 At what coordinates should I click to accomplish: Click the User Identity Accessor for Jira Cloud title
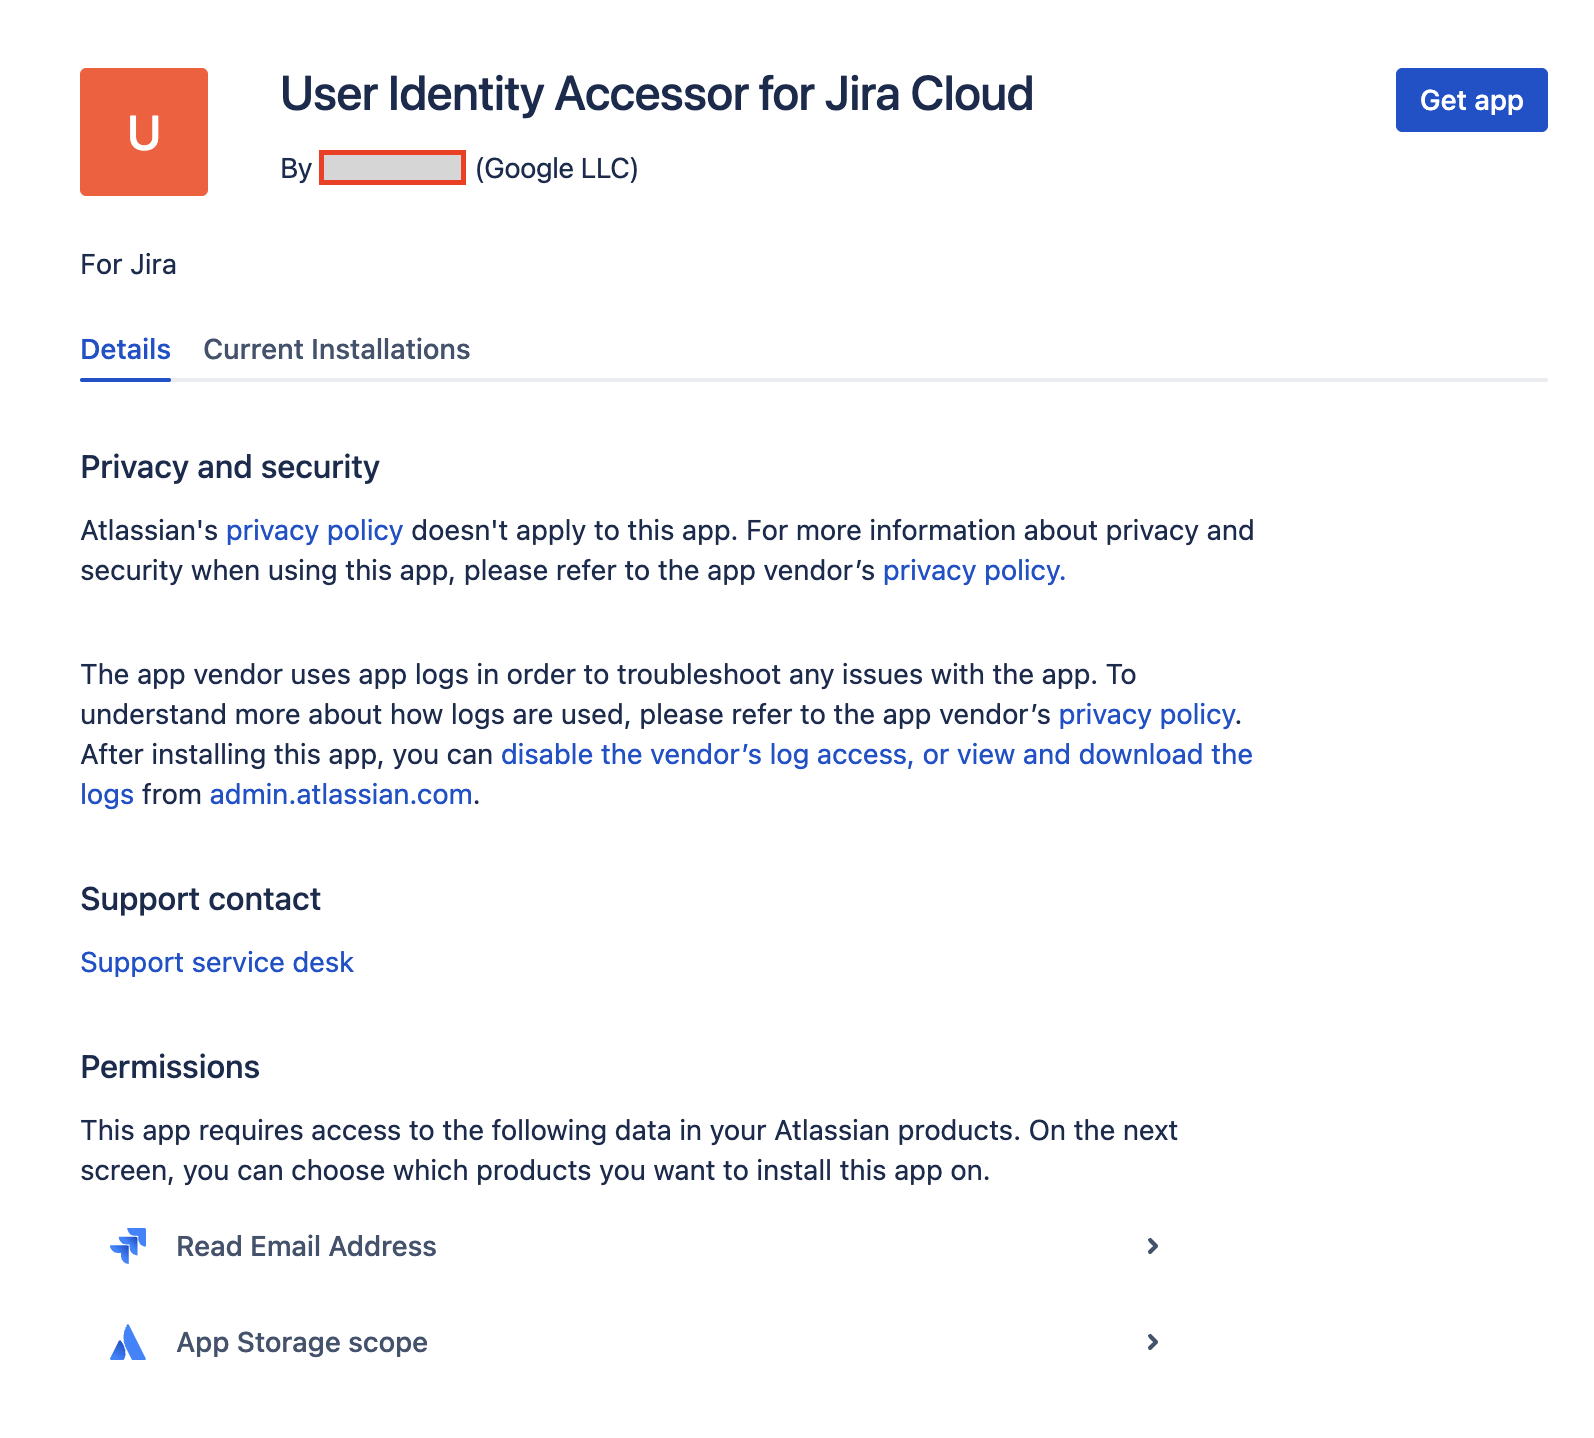click(656, 94)
